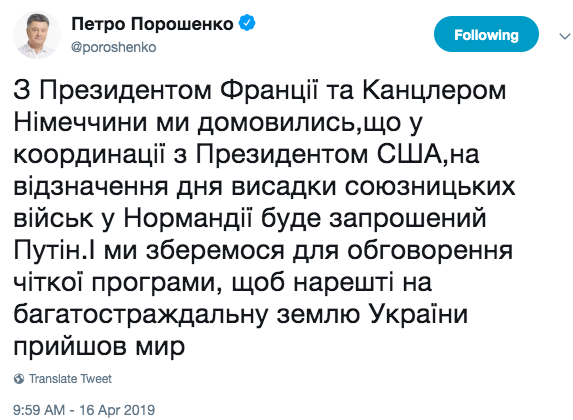Click the word союзницьких in the tweet
Image resolution: width=573 pixels, height=420 pixels.
(x=430, y=188)
